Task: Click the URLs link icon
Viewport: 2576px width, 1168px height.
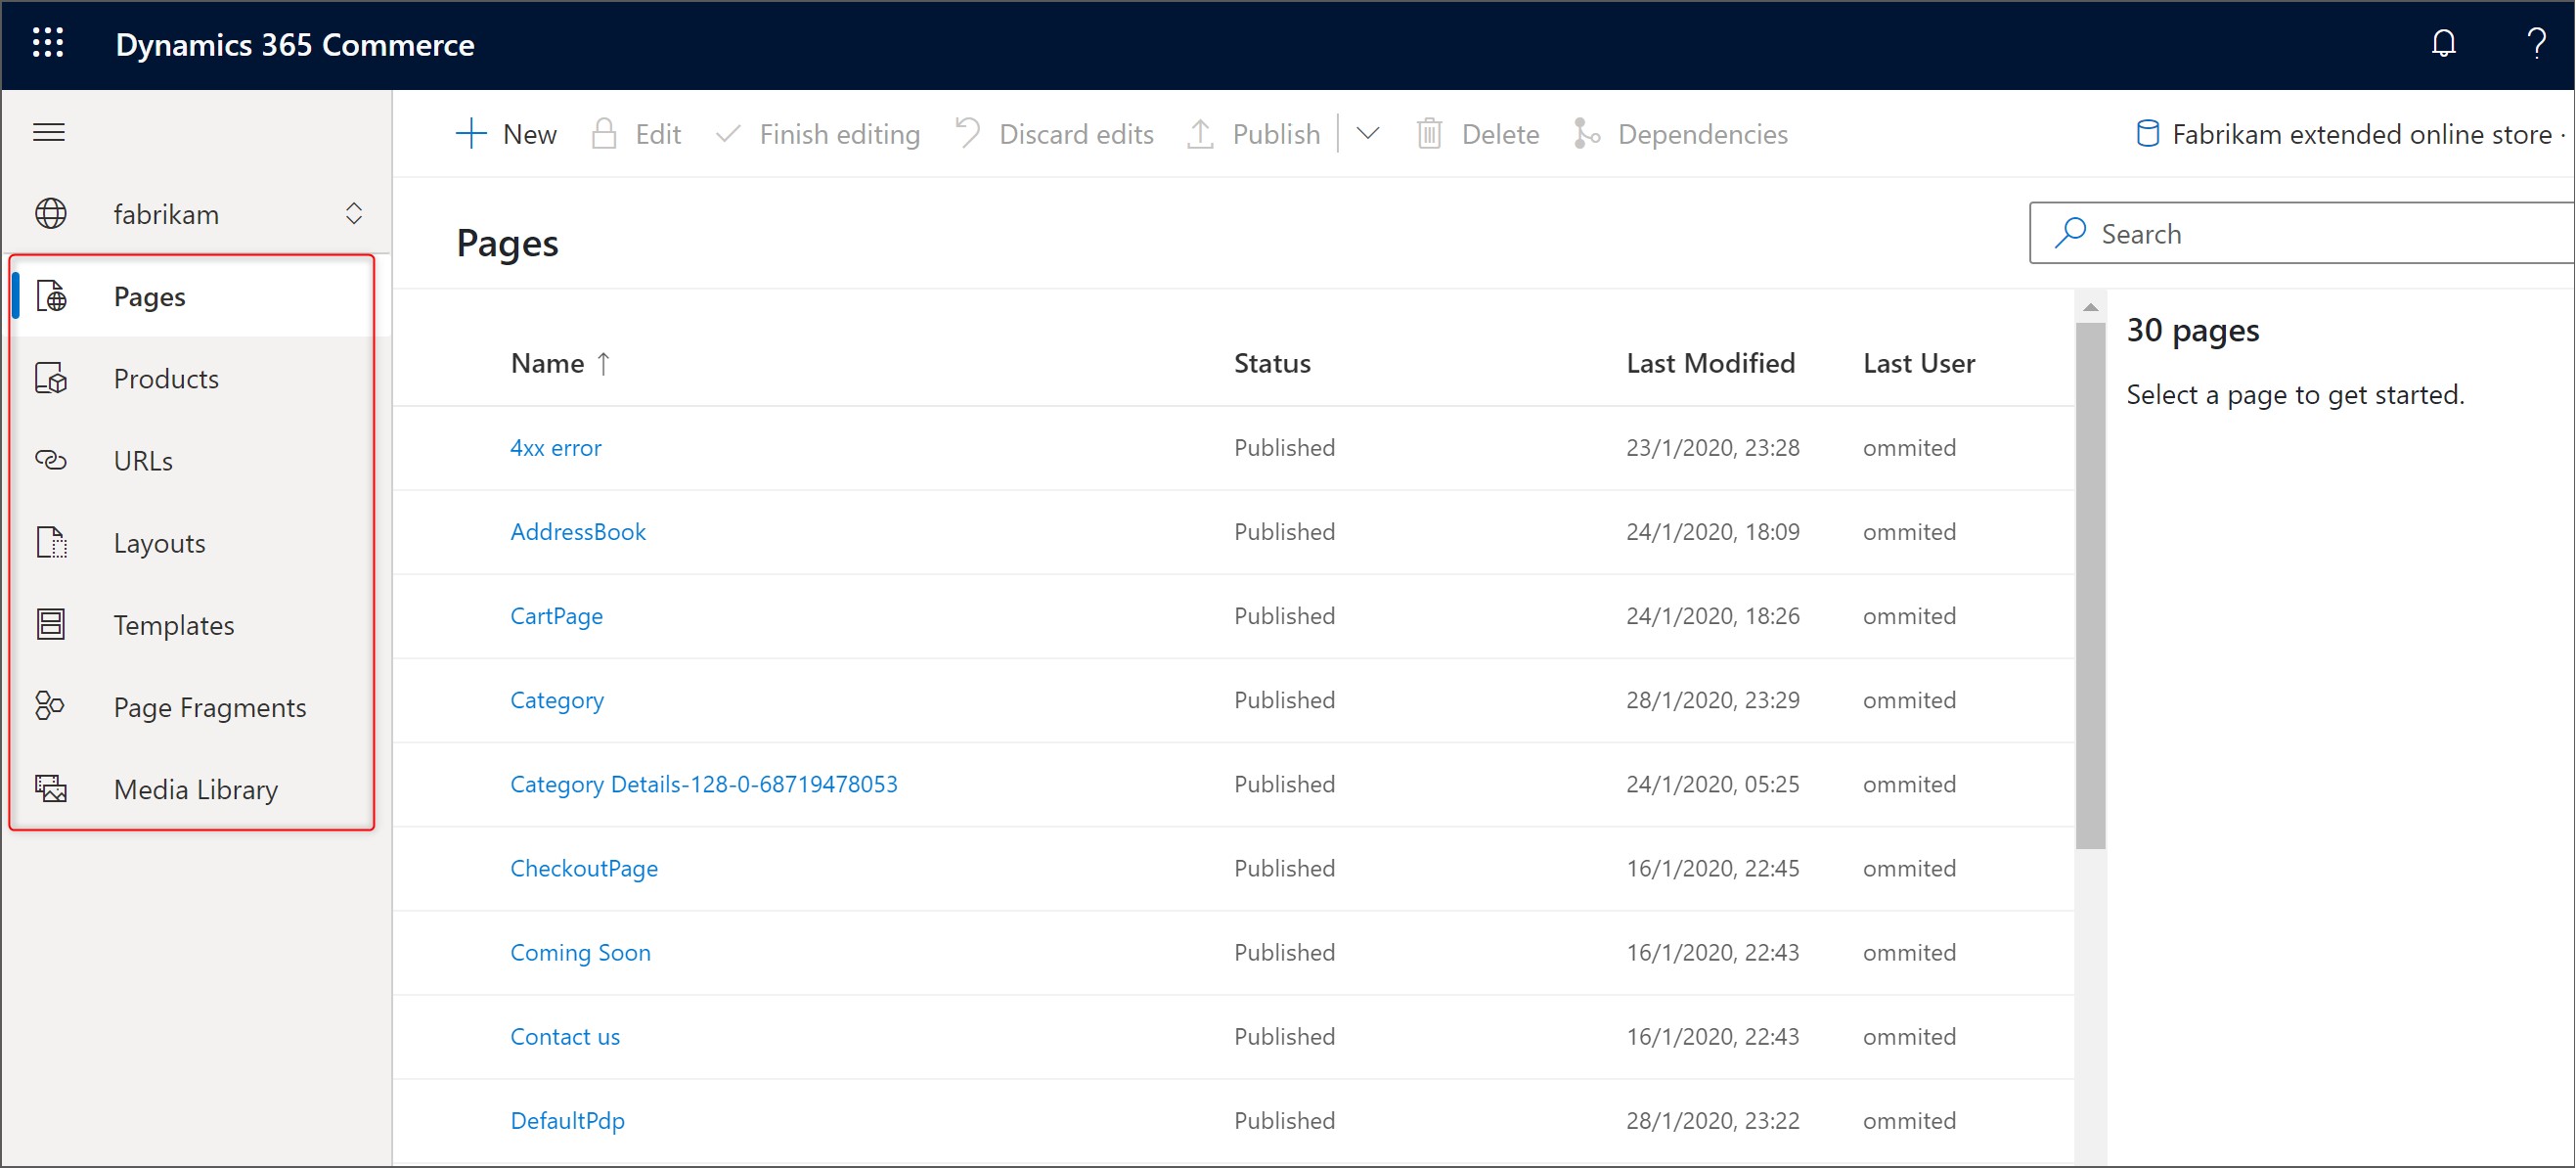Action: tap(51, 460)
